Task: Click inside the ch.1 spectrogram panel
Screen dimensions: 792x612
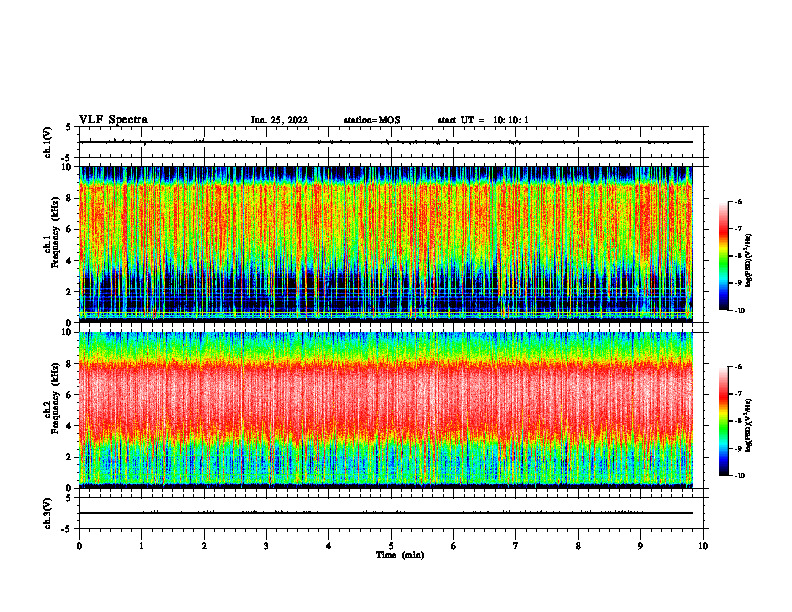Action: coord(386,243)
